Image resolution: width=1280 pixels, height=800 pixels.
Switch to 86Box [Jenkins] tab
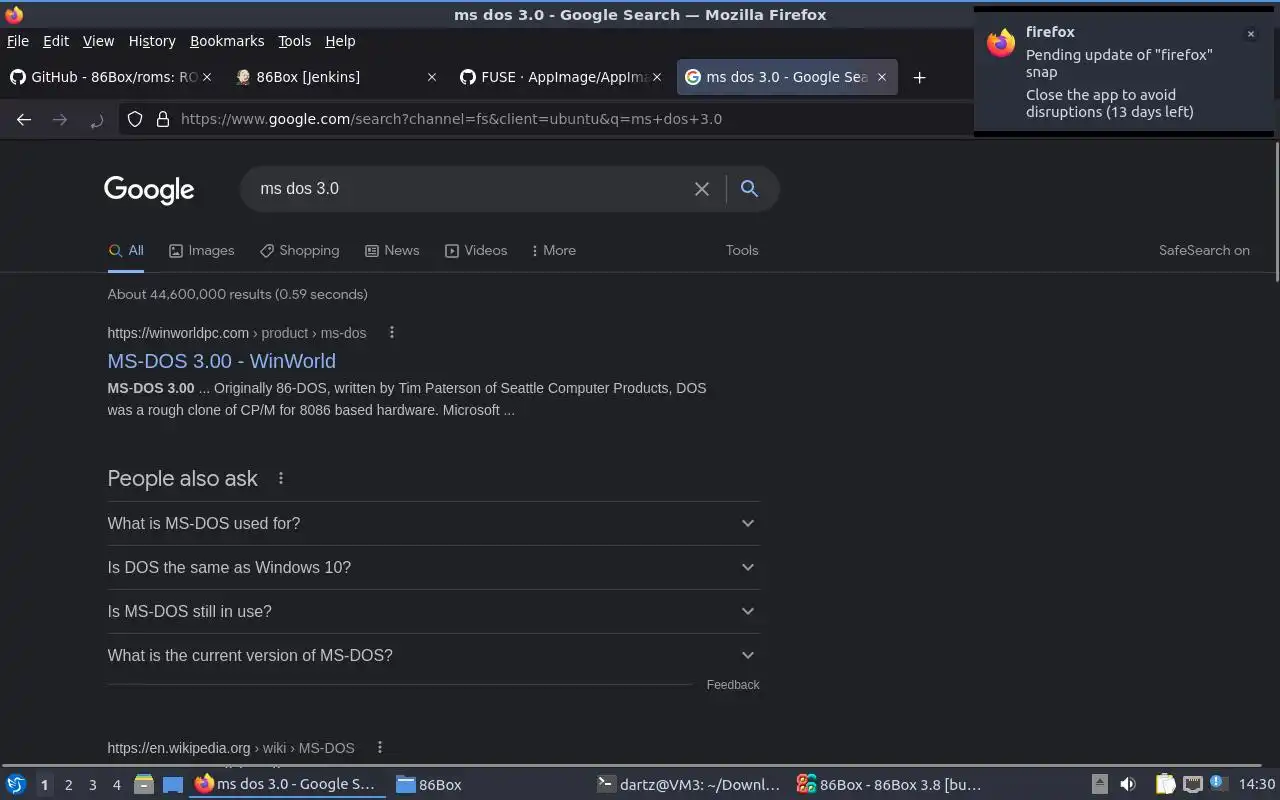(x=336, y=77)
